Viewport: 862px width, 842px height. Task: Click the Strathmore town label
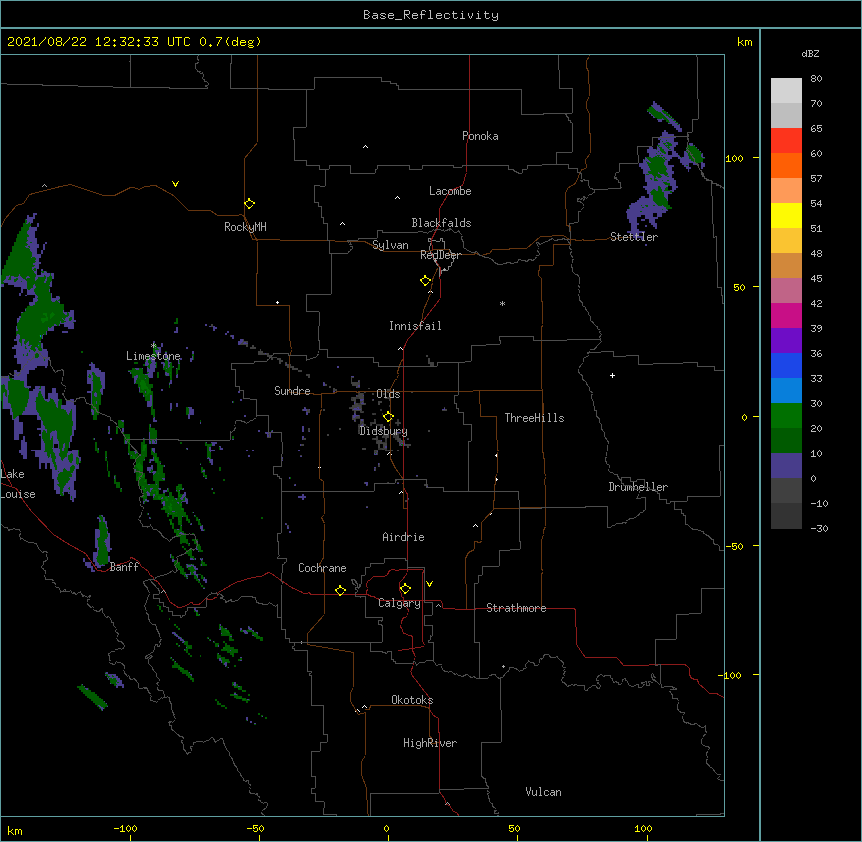click(x=516, y=608)
